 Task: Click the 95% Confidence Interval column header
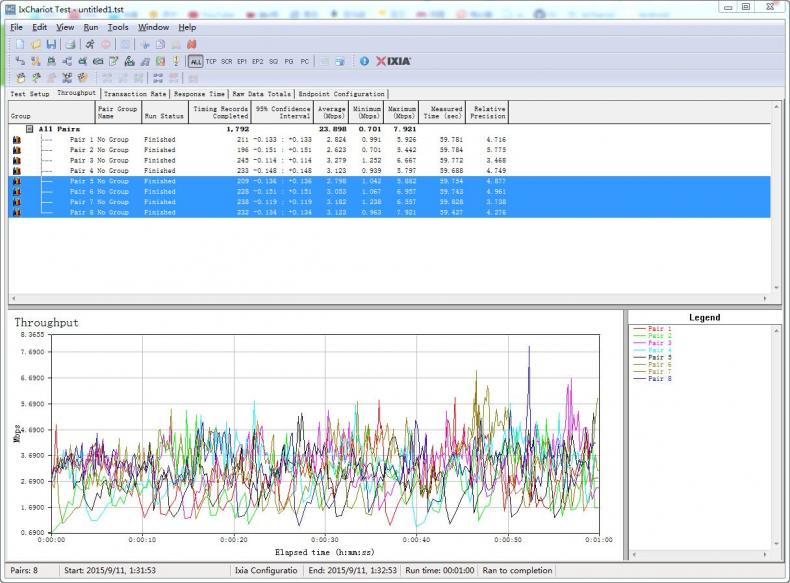(282, 112)
